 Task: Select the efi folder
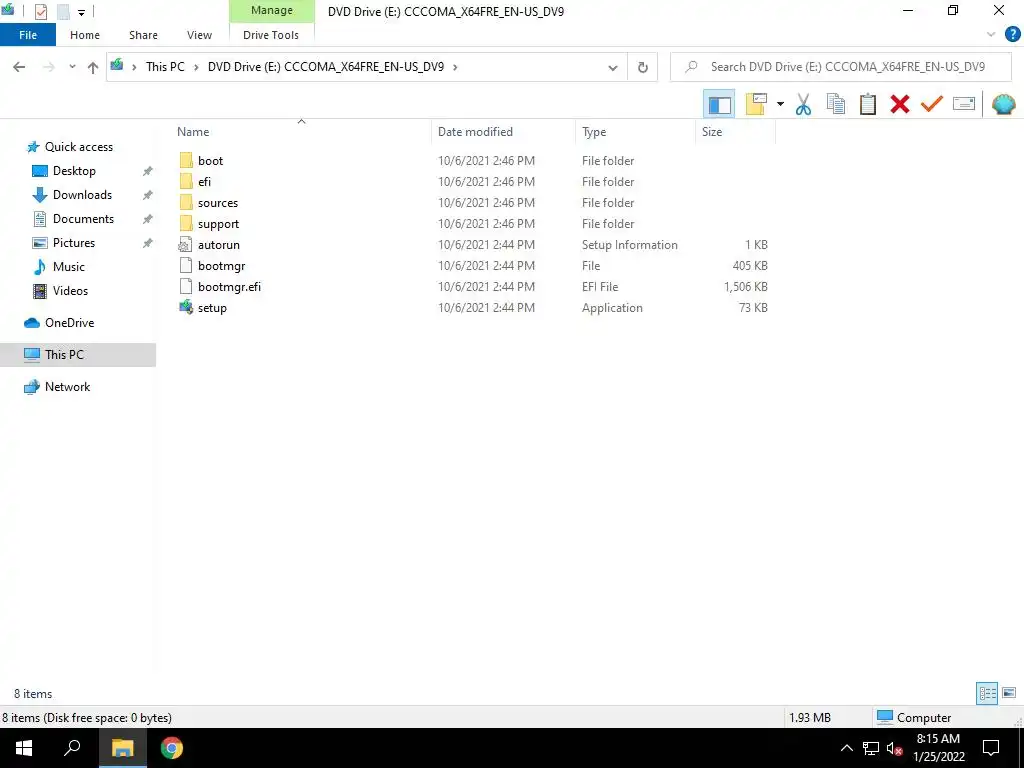coord(204,182)
